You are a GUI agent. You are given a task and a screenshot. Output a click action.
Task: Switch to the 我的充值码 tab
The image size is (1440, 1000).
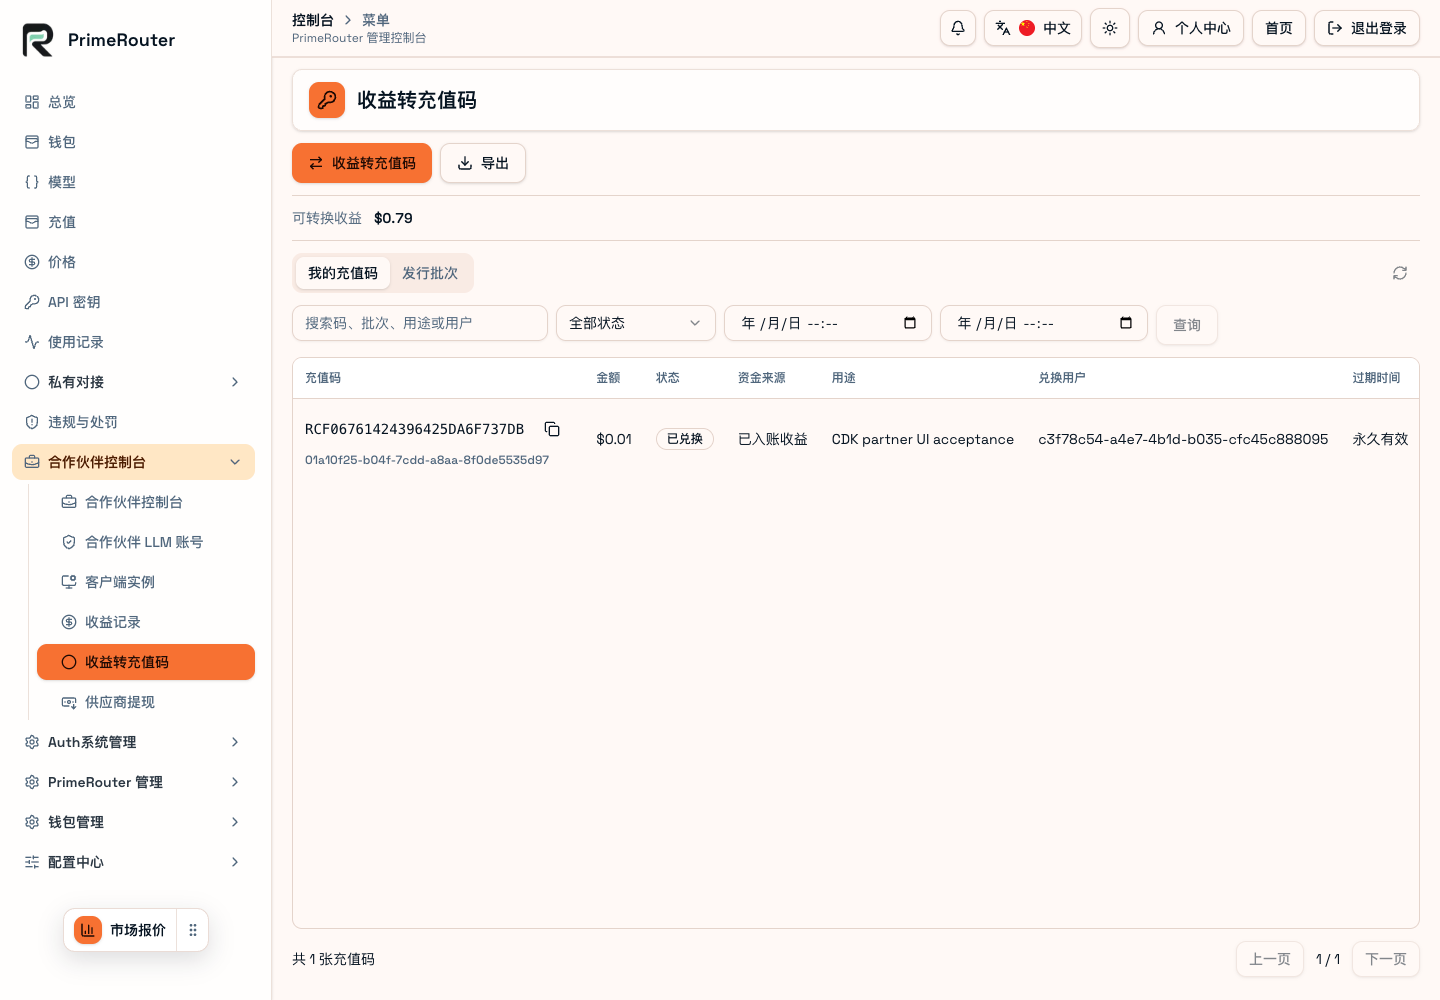pyautogui.click(x=343, y=273)
